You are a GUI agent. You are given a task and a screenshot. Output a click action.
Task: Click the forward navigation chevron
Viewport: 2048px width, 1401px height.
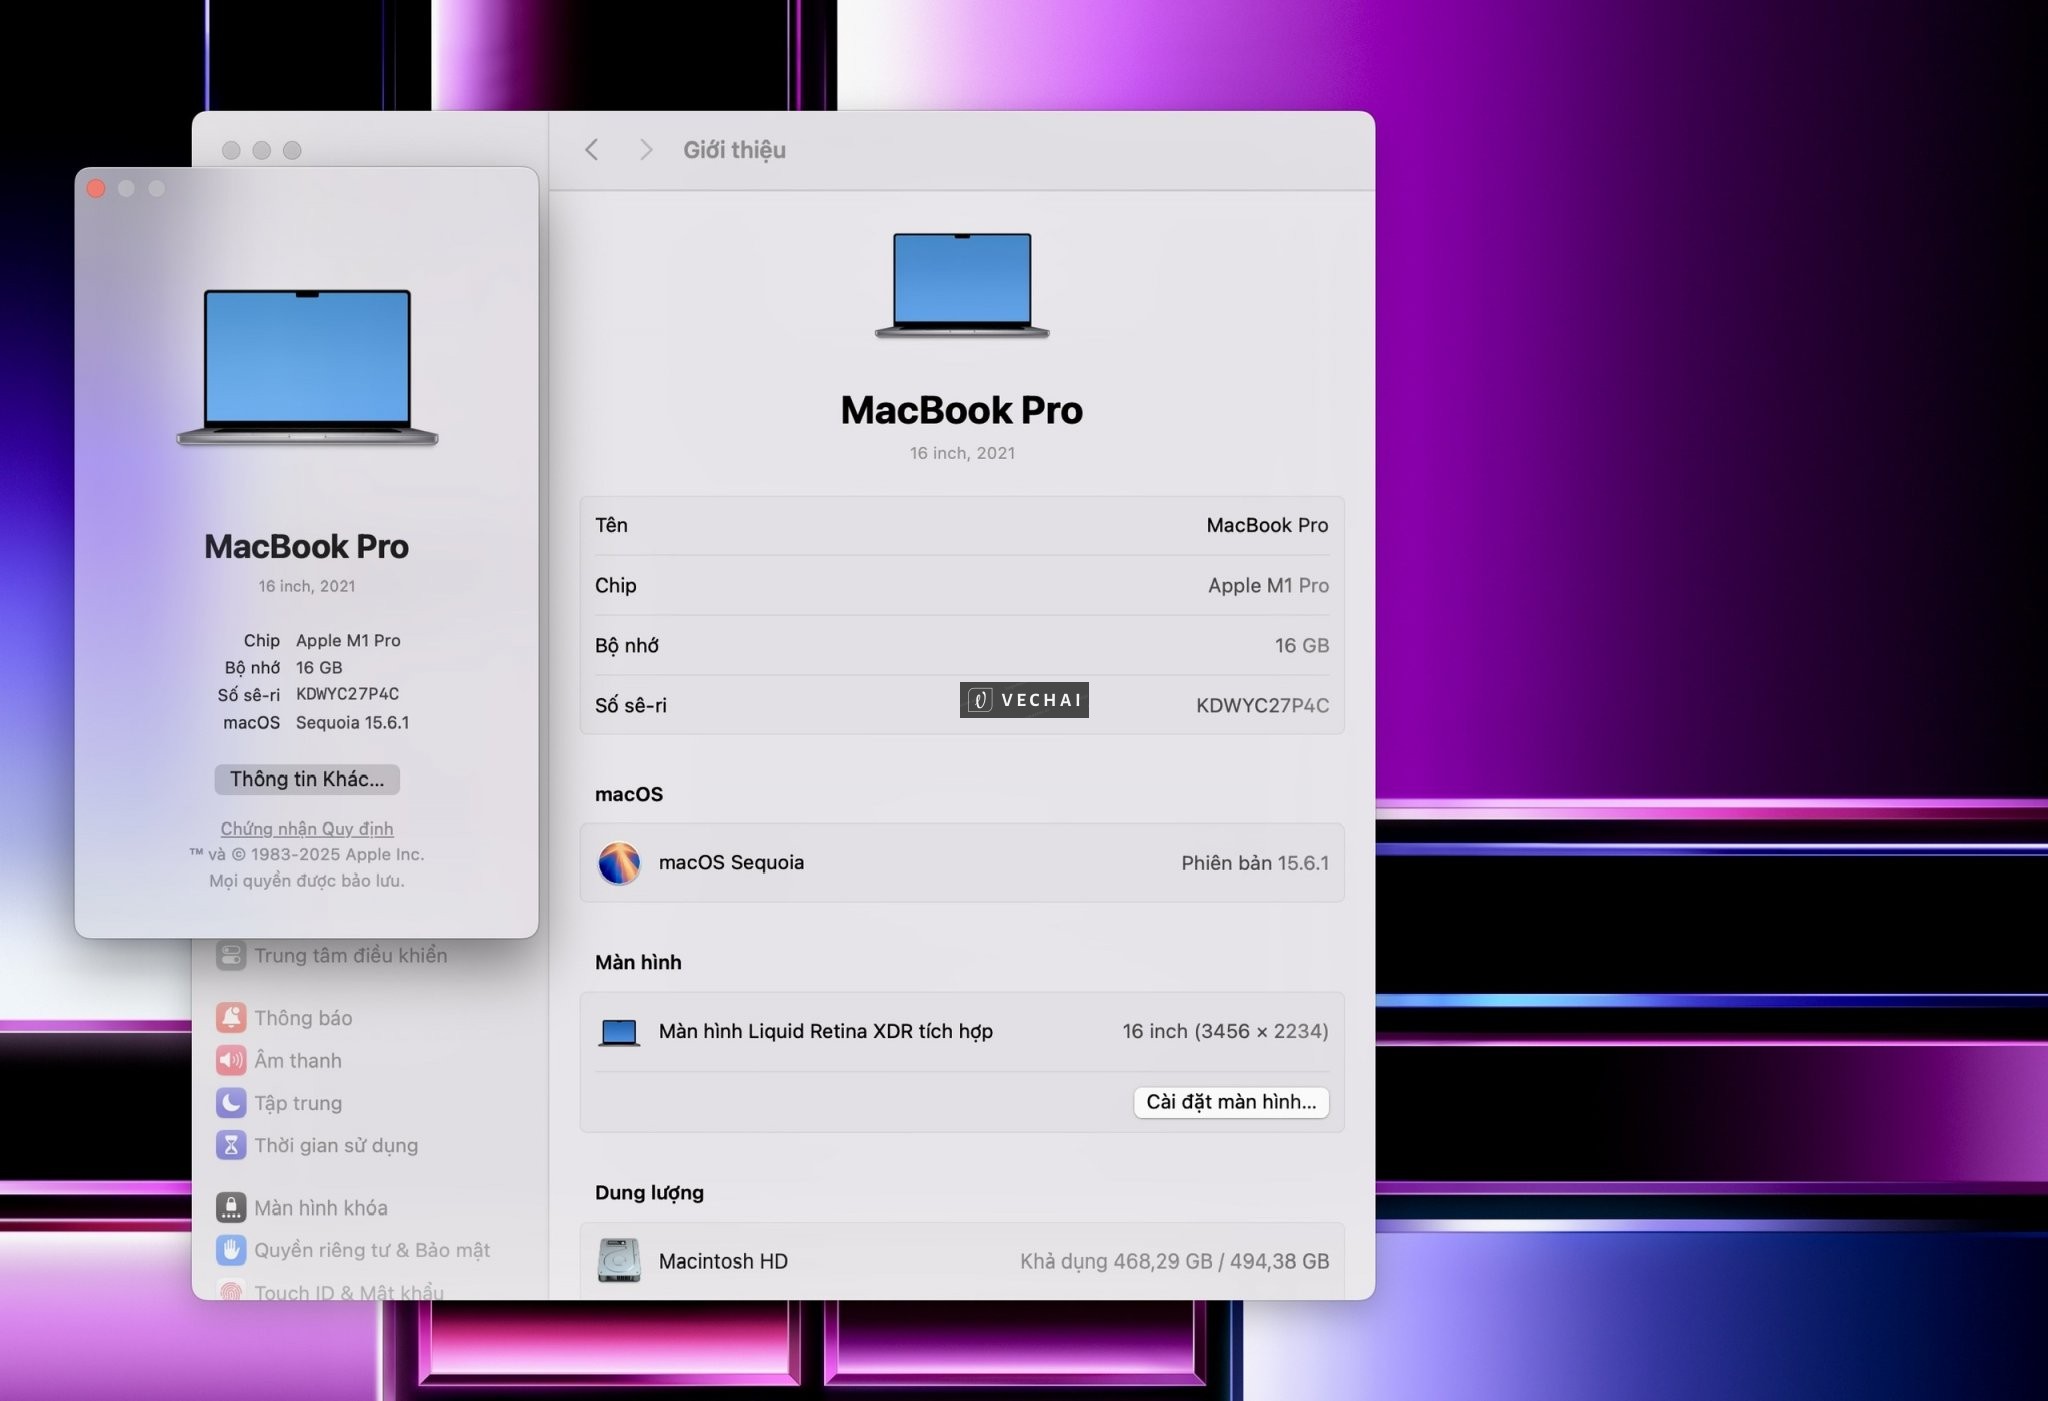(646, 149)
